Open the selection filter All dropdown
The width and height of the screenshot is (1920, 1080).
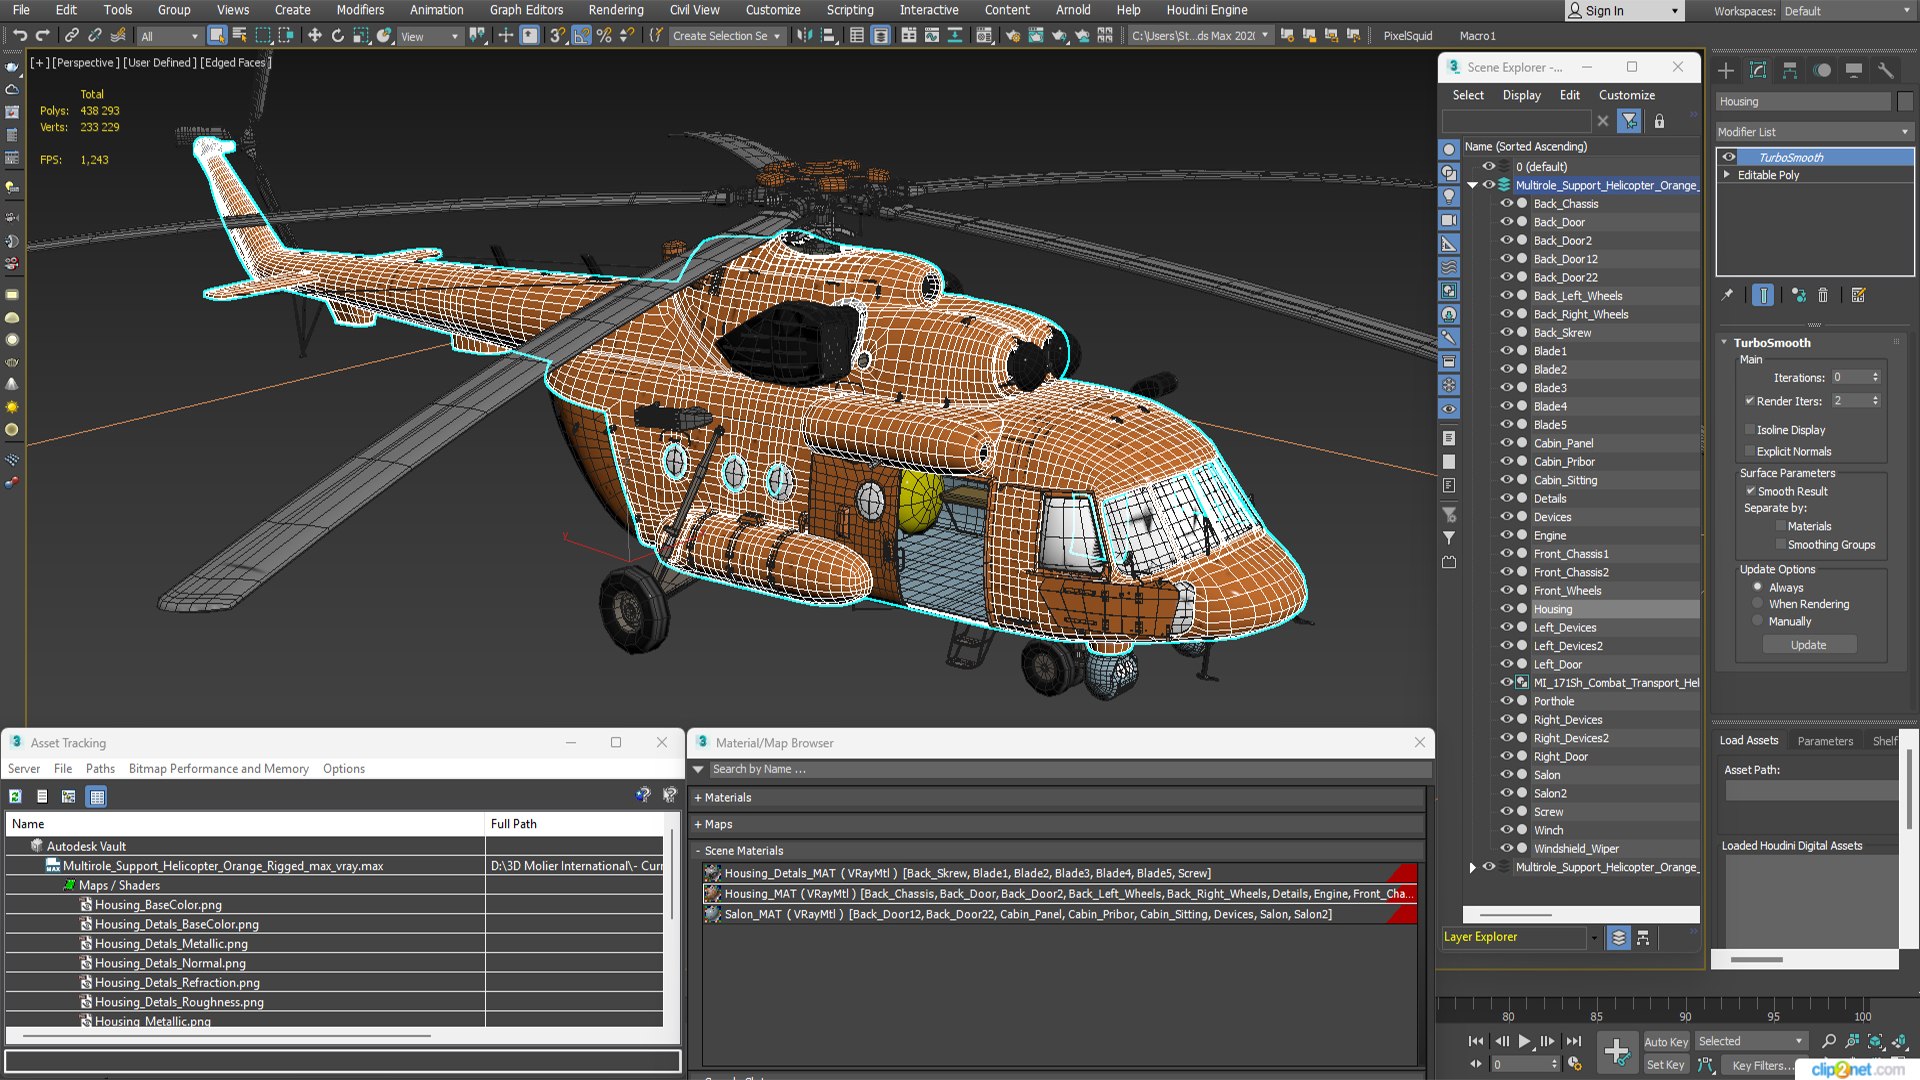pyautogui.click(x=169, y=36)
